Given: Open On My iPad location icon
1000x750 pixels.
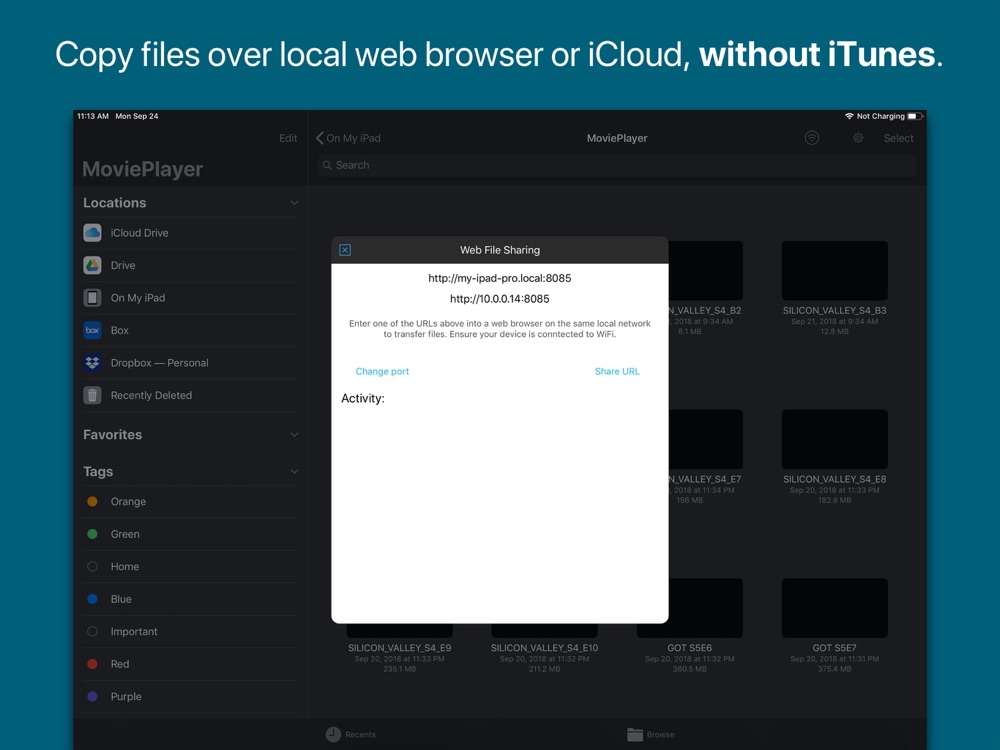Looking at the screenshot, I should coord(92,298).
